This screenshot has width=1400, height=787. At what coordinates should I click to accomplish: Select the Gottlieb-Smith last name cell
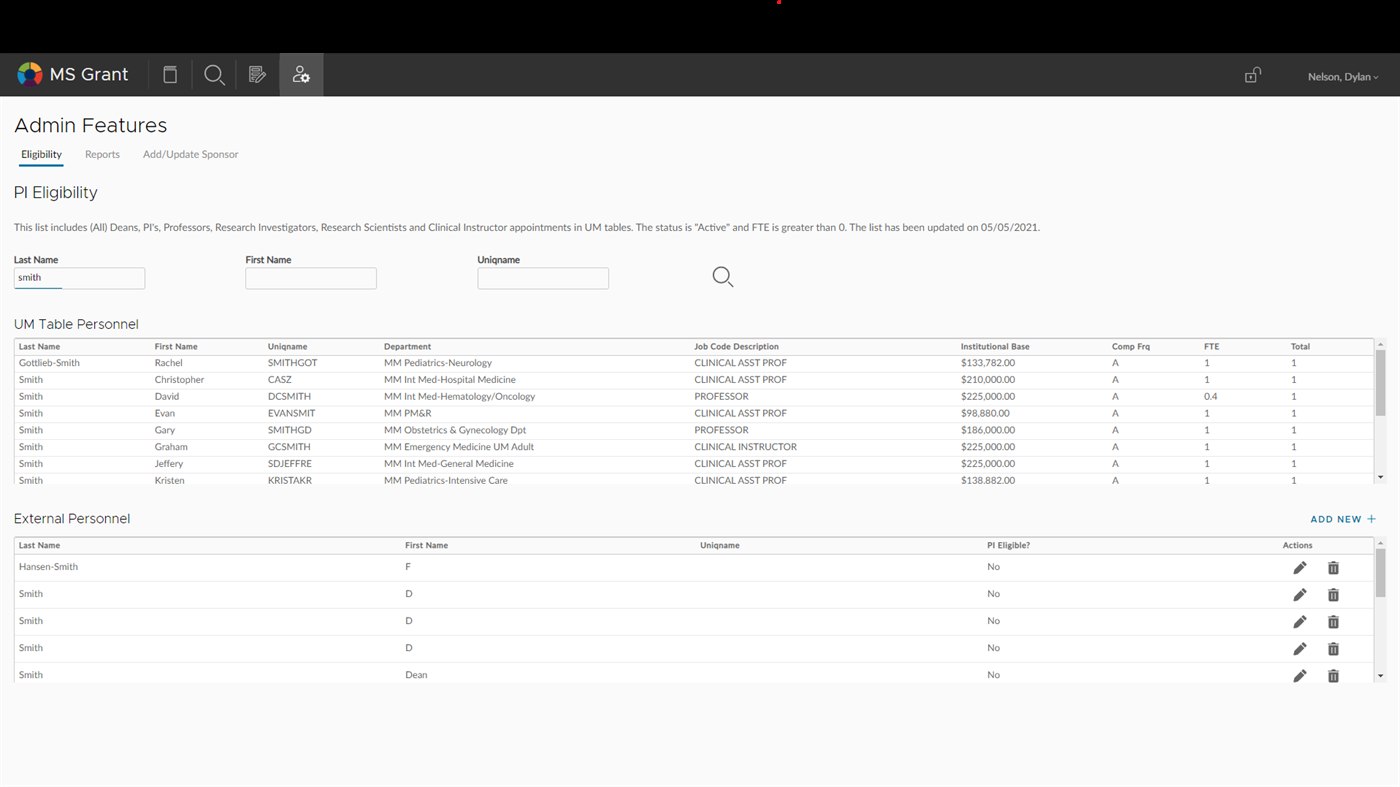point(49,363)
